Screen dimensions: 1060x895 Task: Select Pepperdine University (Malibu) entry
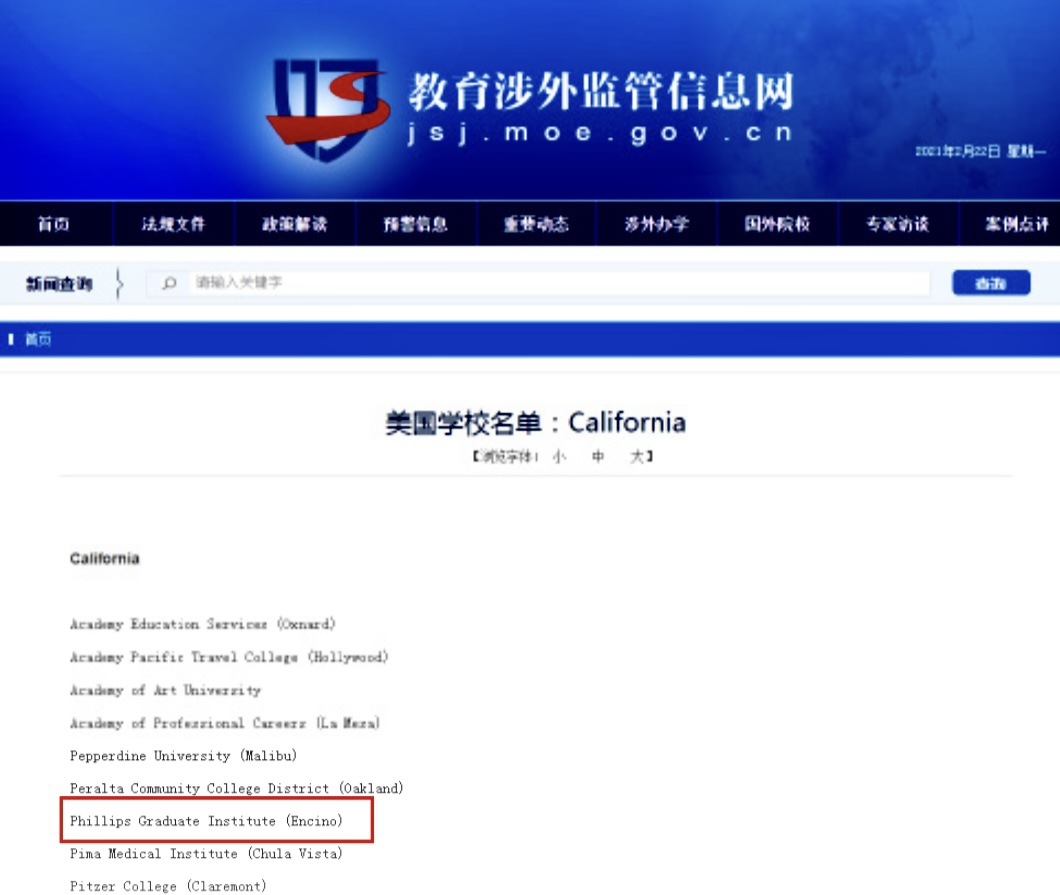coord(183,756)
